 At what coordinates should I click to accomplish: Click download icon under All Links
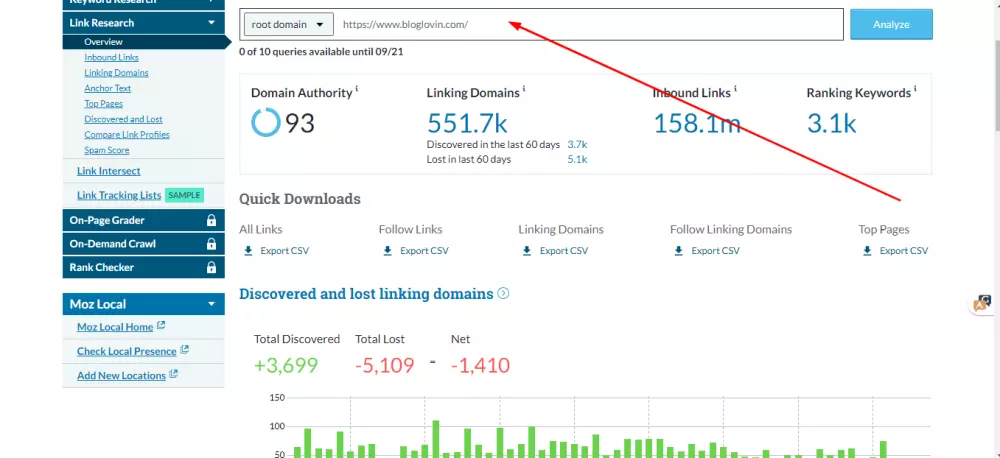click(x=248, y=251)
